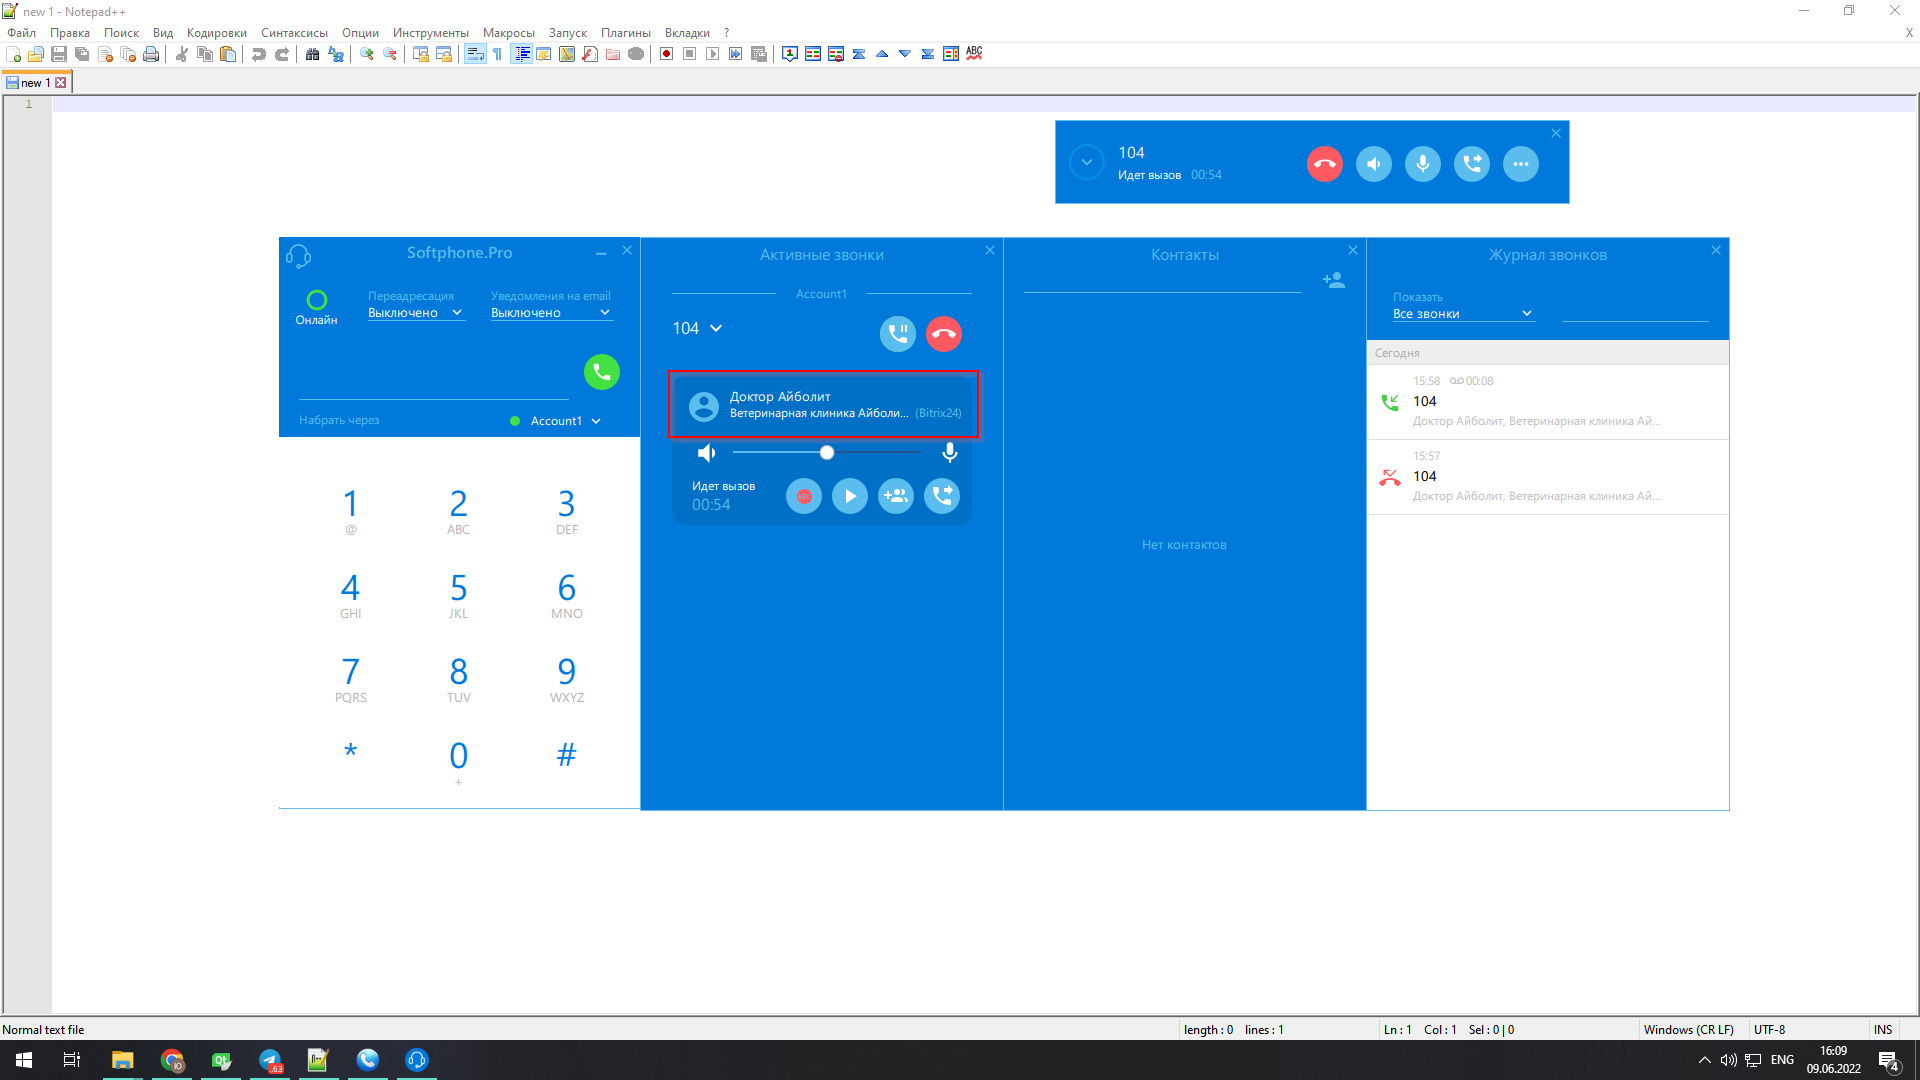Expand Уведомления на email dropdown
Screen dimensions: 1920x1080
point(550,313)
